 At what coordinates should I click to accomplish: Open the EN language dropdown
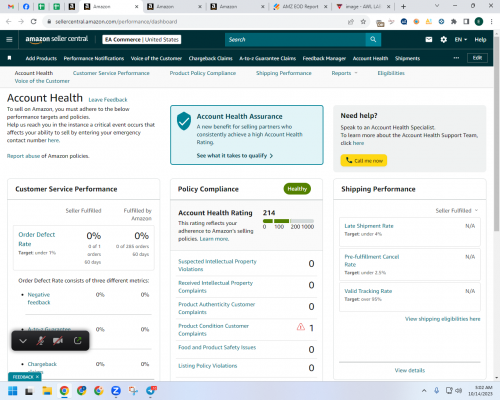point(461,39)
